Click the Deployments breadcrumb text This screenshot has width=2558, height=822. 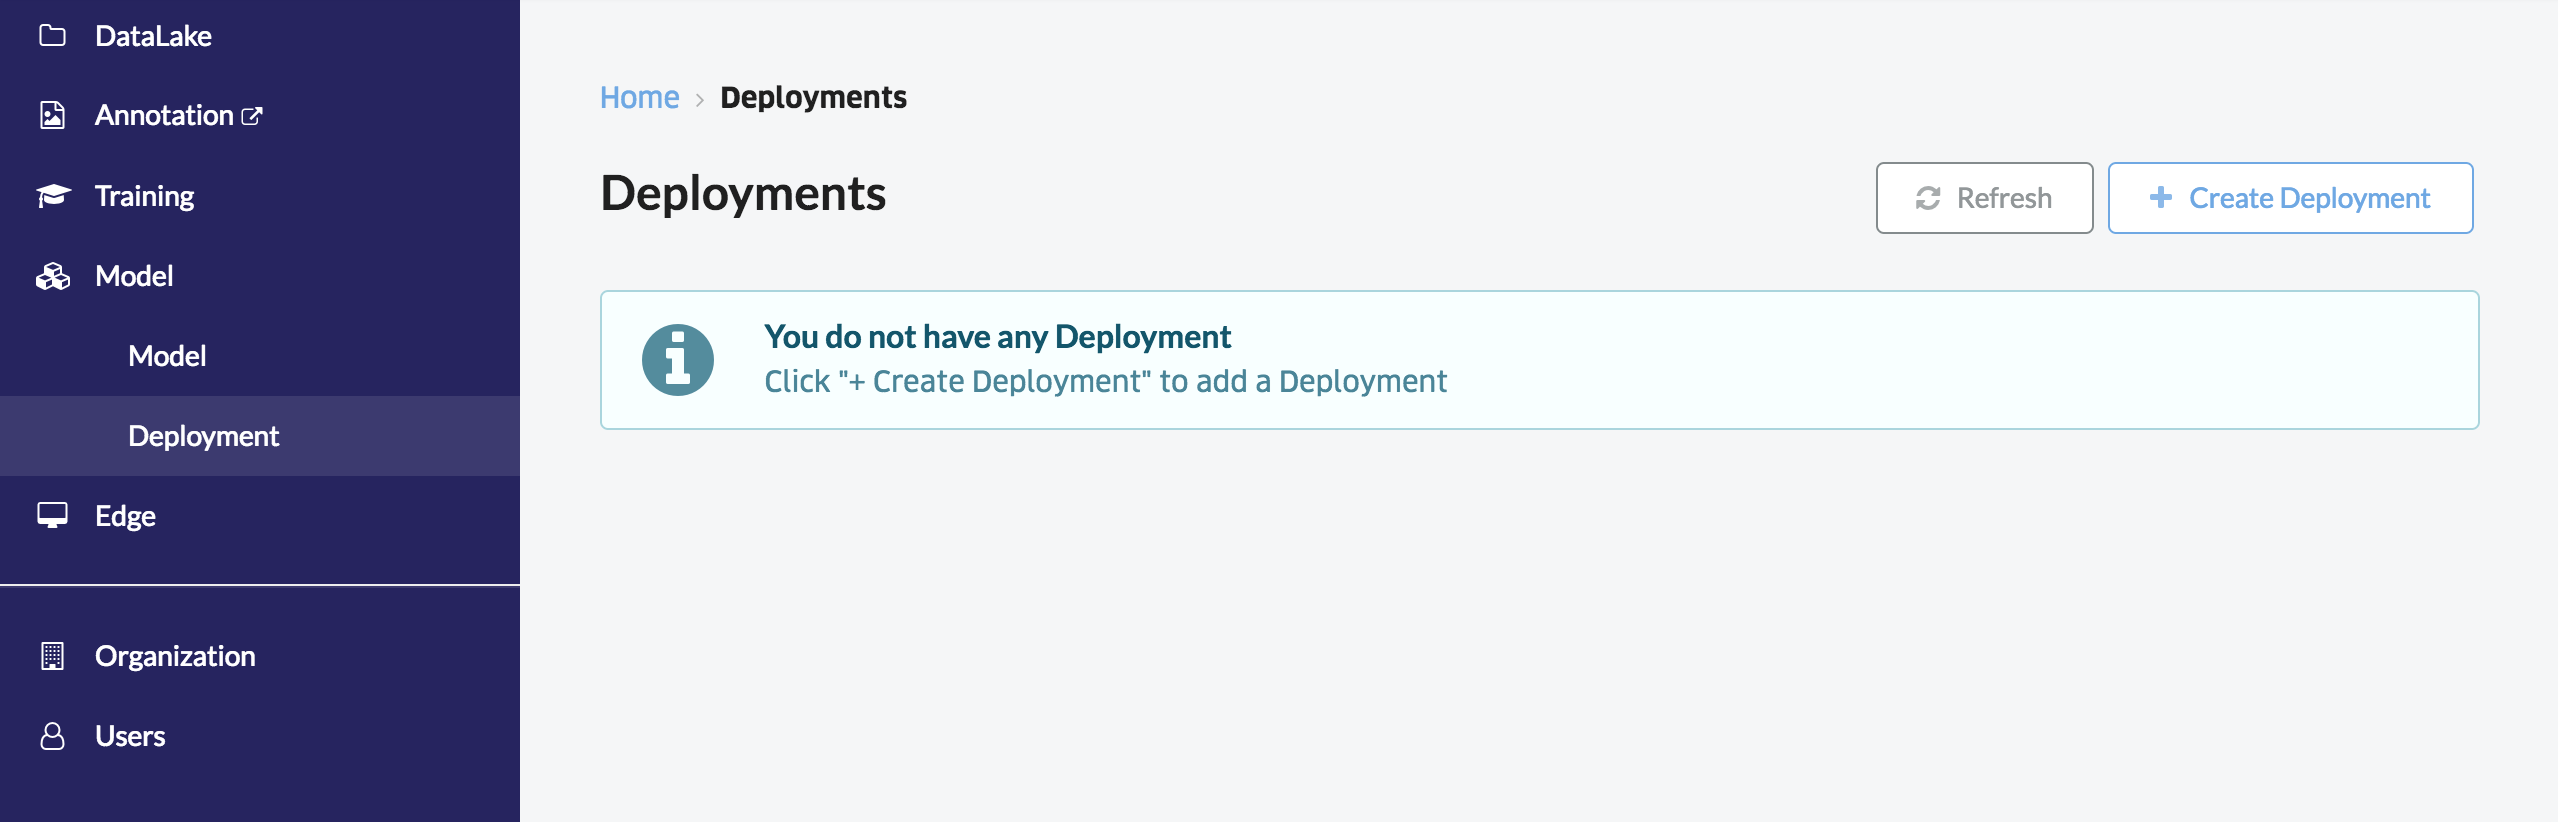[813, 97]
